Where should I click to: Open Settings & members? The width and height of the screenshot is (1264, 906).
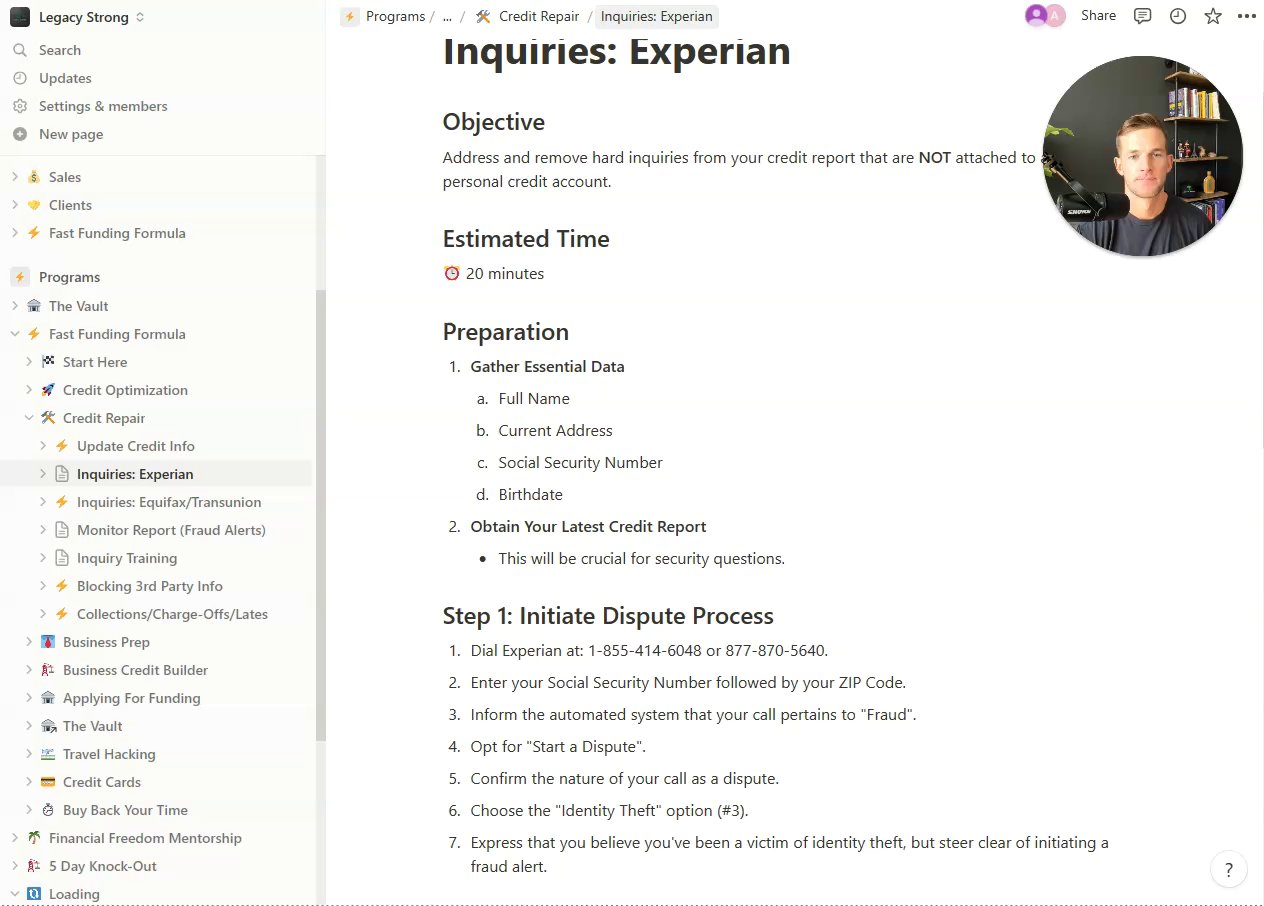[102, 106]
